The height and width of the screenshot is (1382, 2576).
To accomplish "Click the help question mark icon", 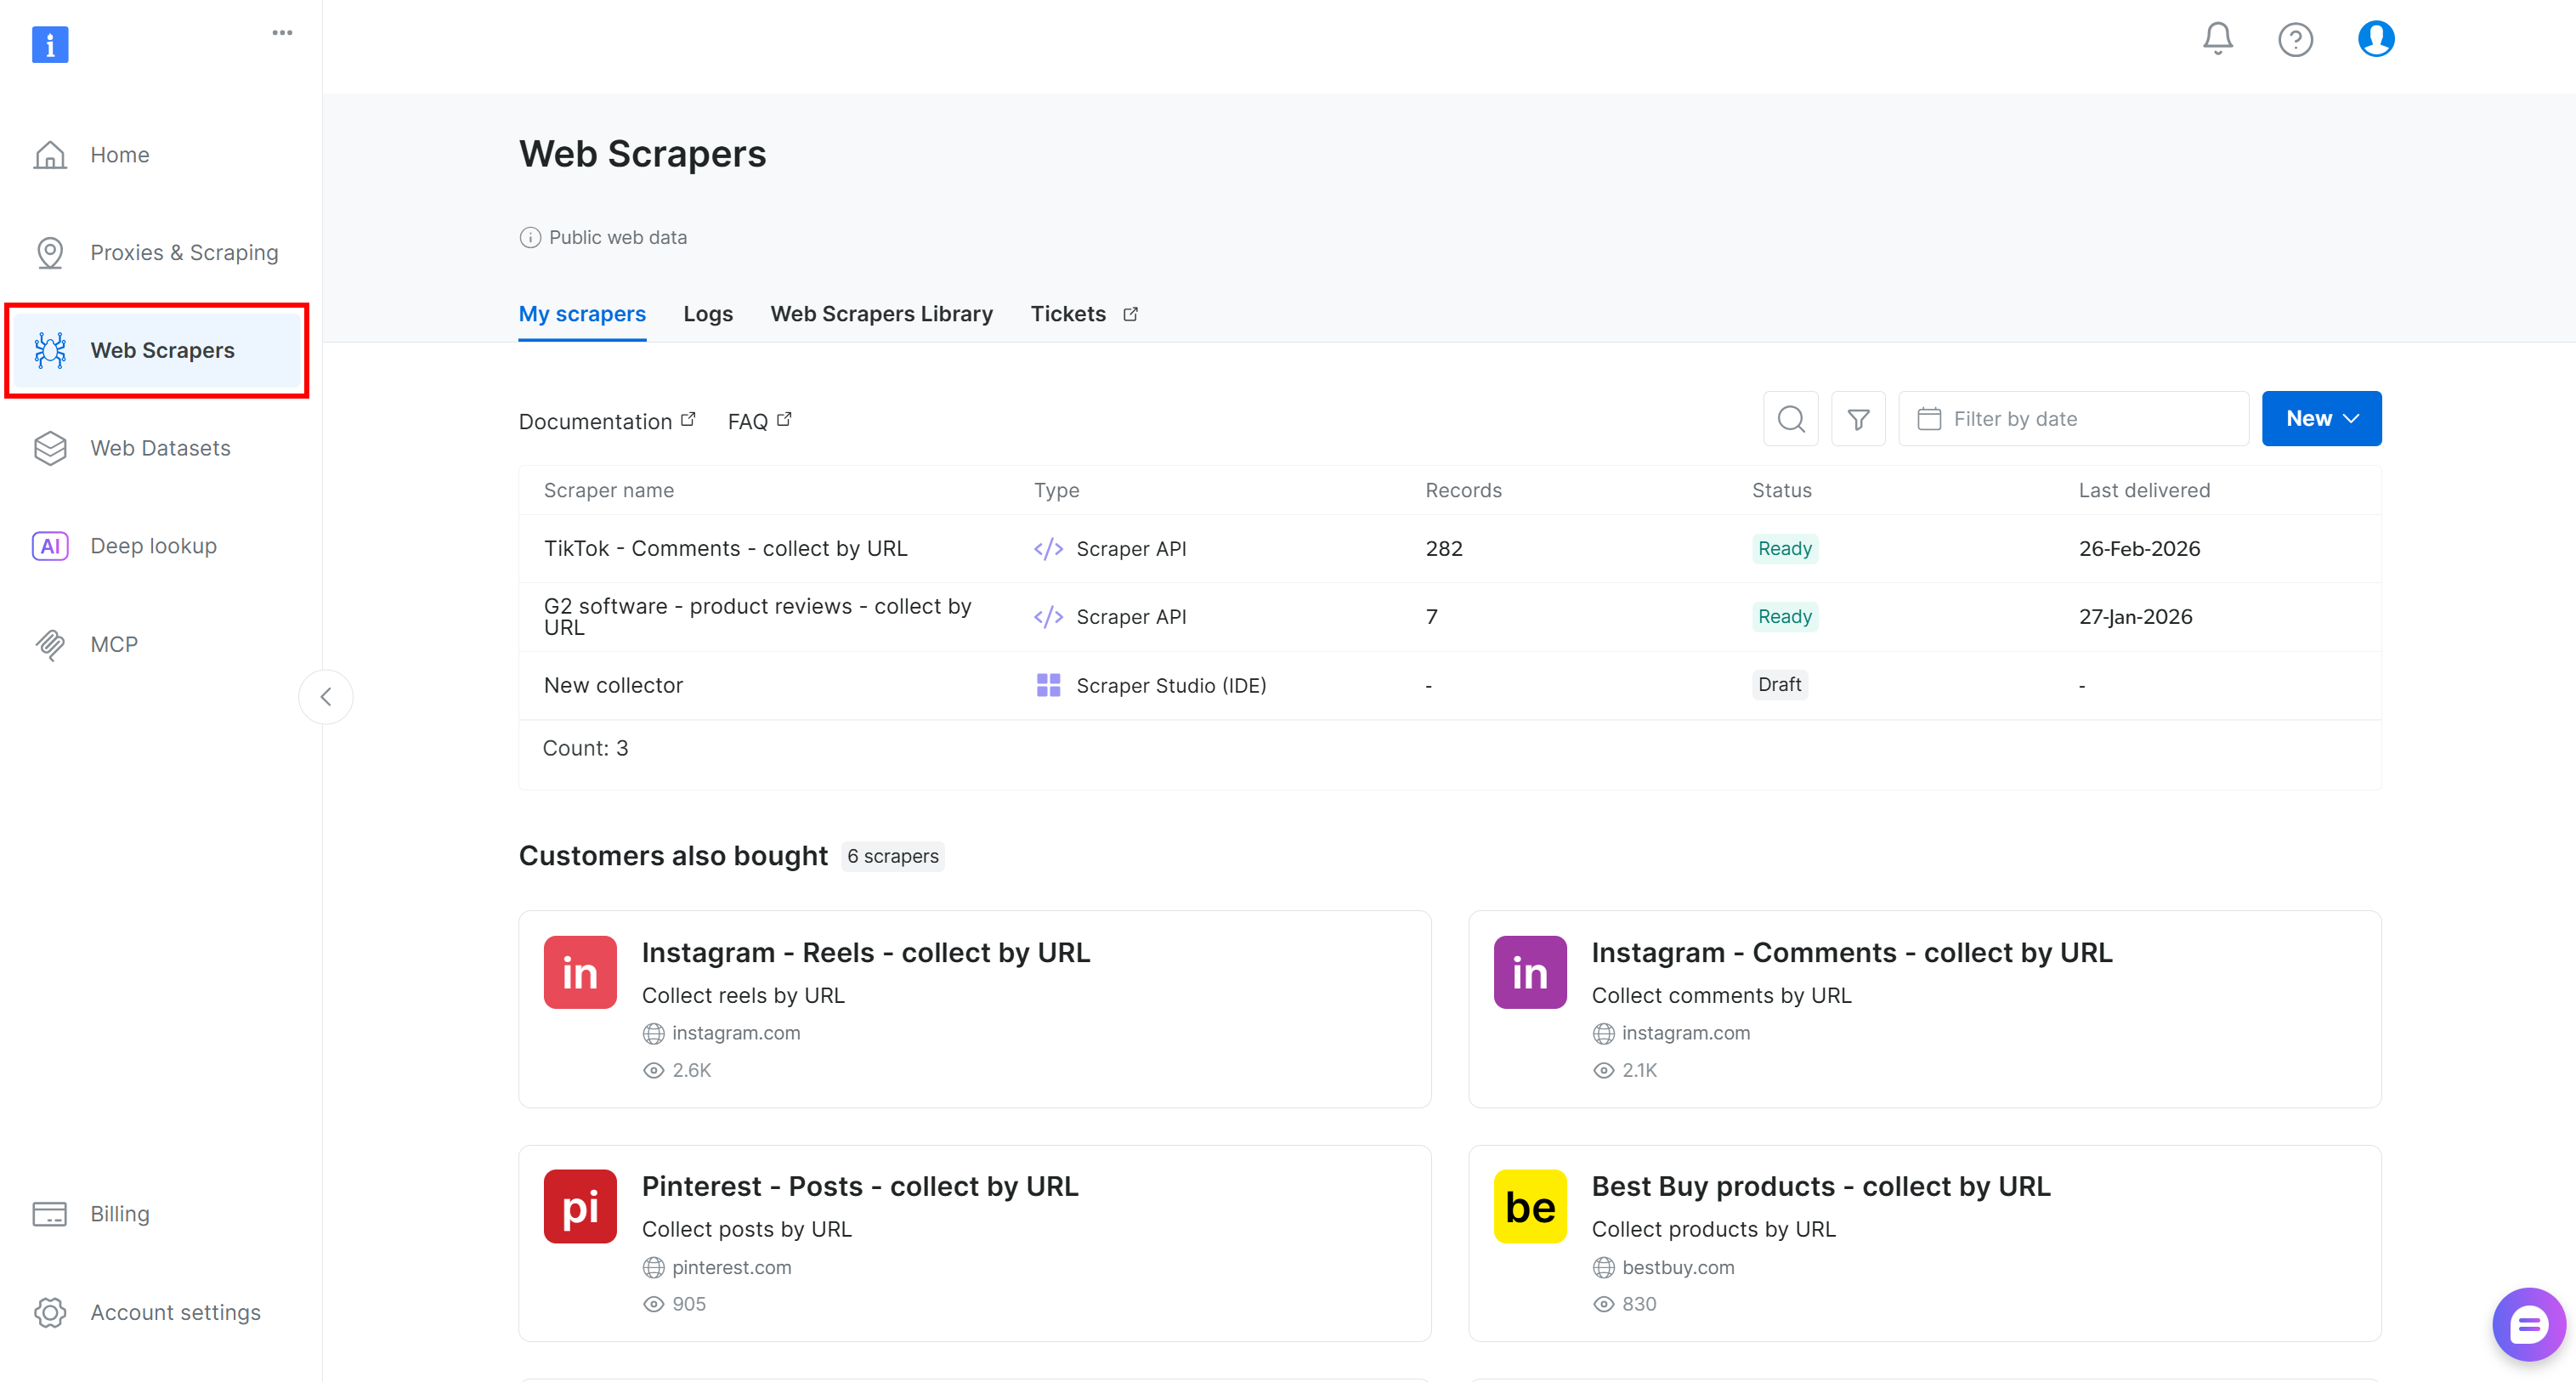I will click(x=2295, y=40).
